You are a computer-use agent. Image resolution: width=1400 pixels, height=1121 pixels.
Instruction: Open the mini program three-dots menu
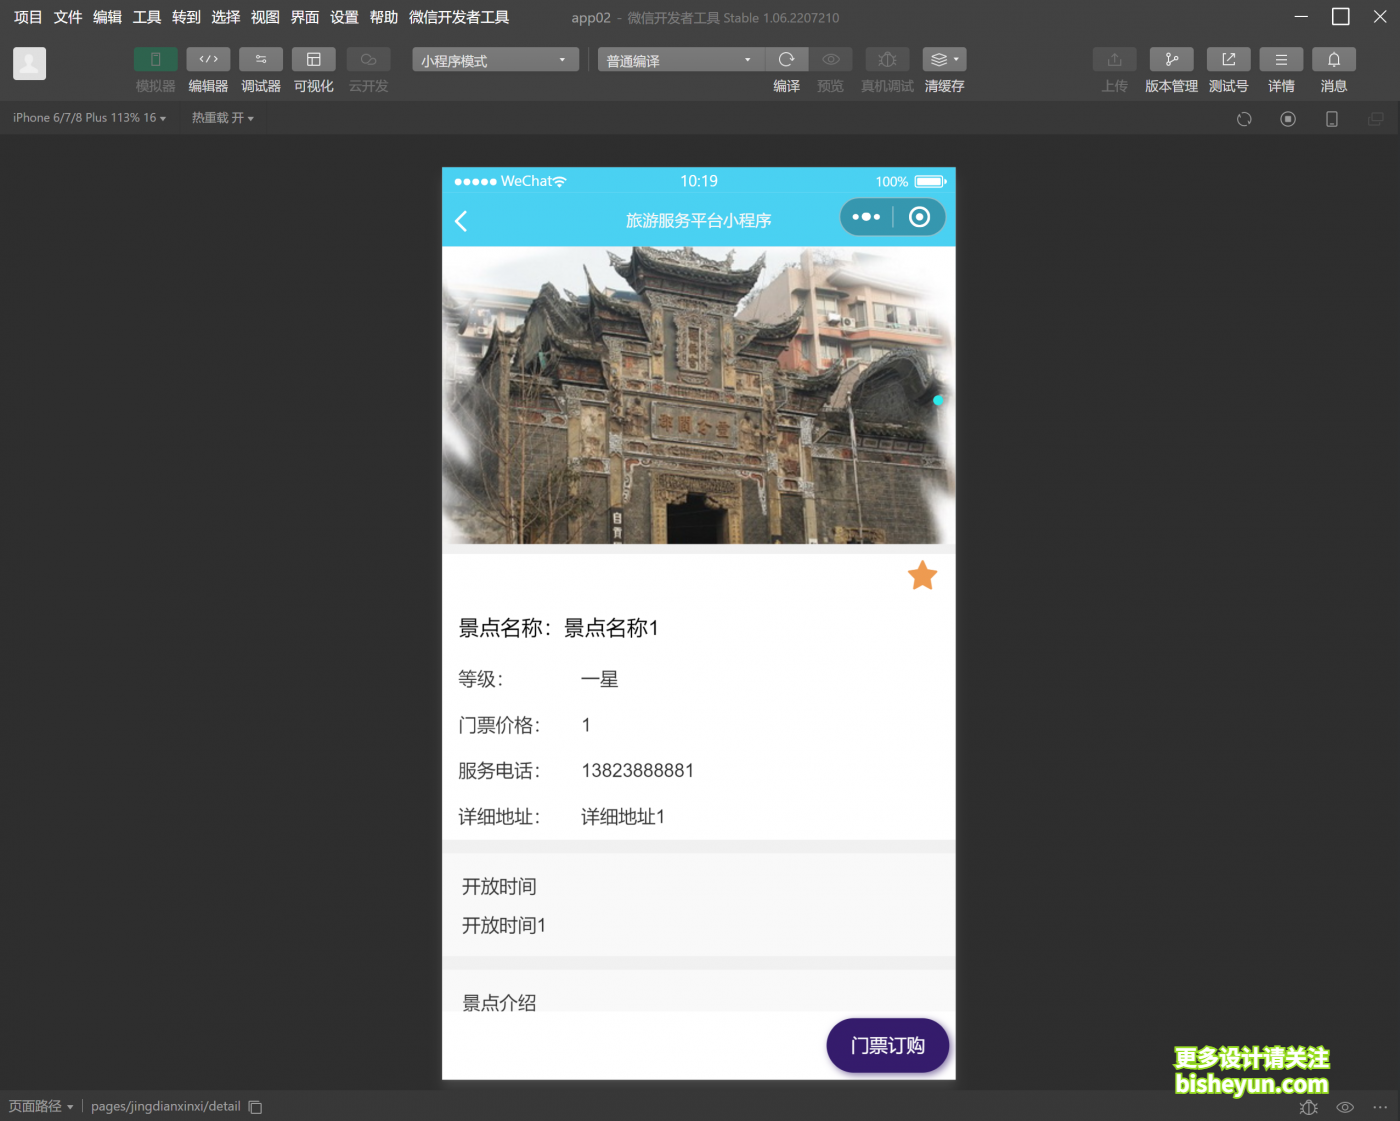tap(866, 217)
